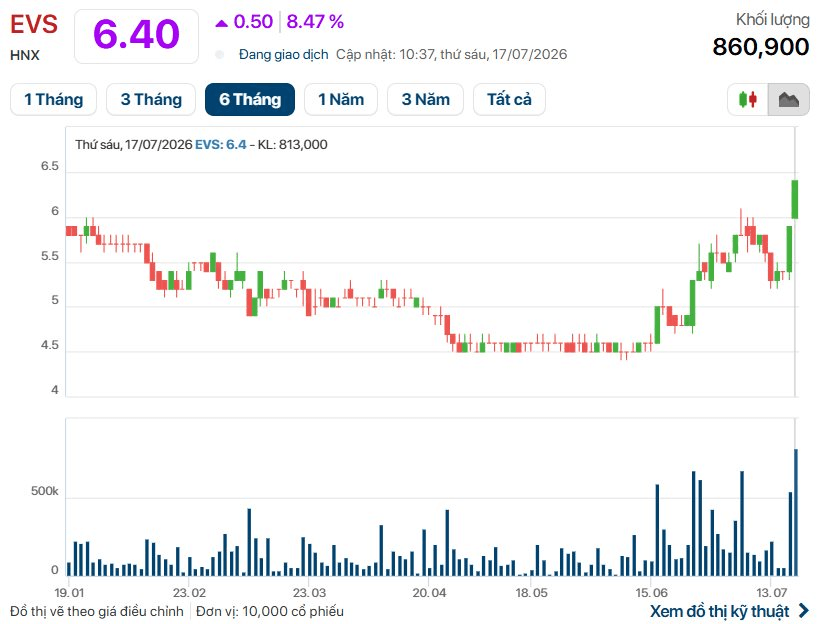The width and height of the screenshot is (830, 624).
Task: Click the 15.06 date label on axis
Action: pos(651,593)
